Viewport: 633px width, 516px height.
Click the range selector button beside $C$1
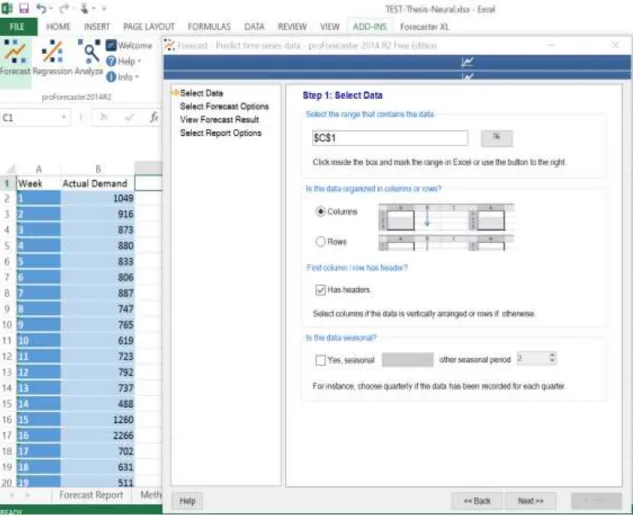click(x=497, y=138)
